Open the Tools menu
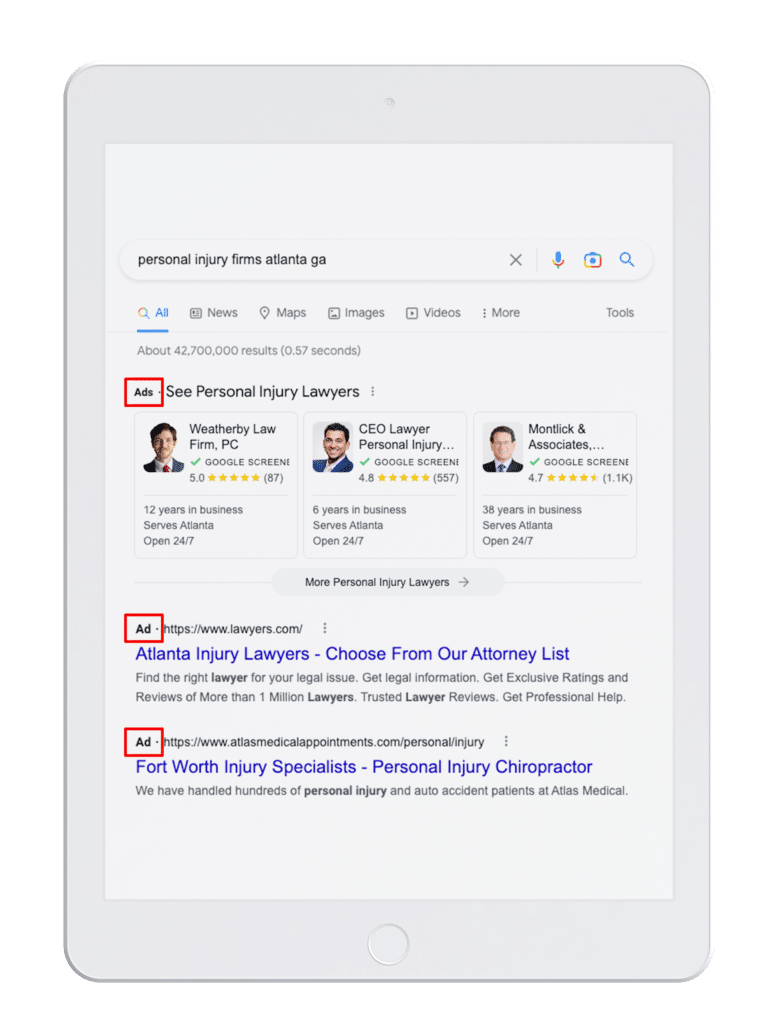 click(x=619, y=313)
